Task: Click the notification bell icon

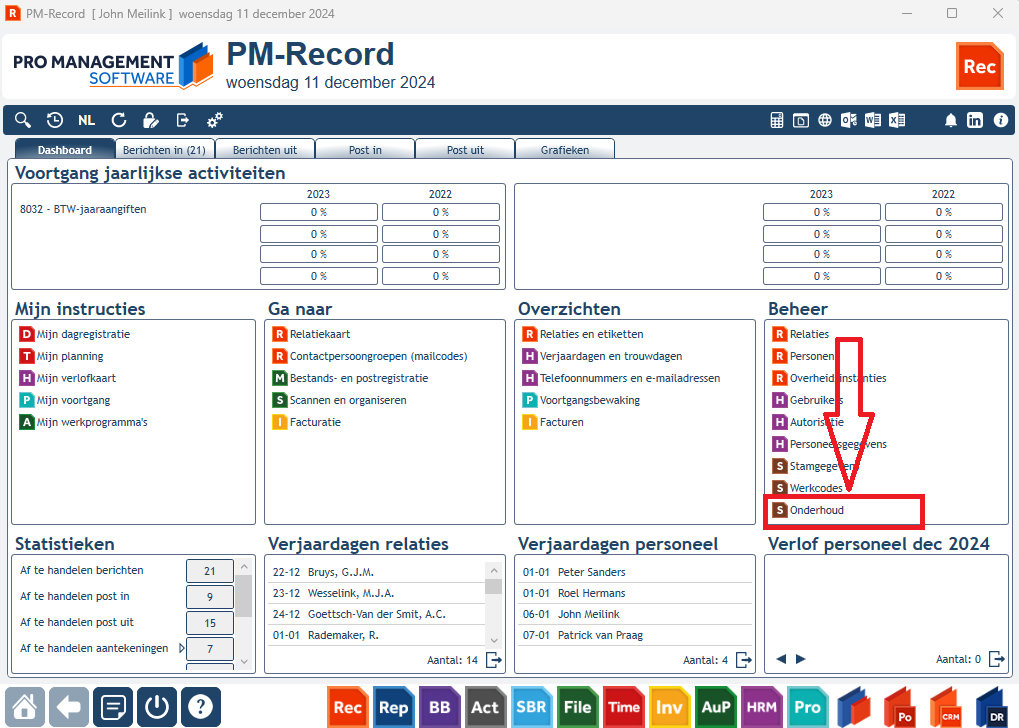Action: pyautogui.click(x=950, y=120)
